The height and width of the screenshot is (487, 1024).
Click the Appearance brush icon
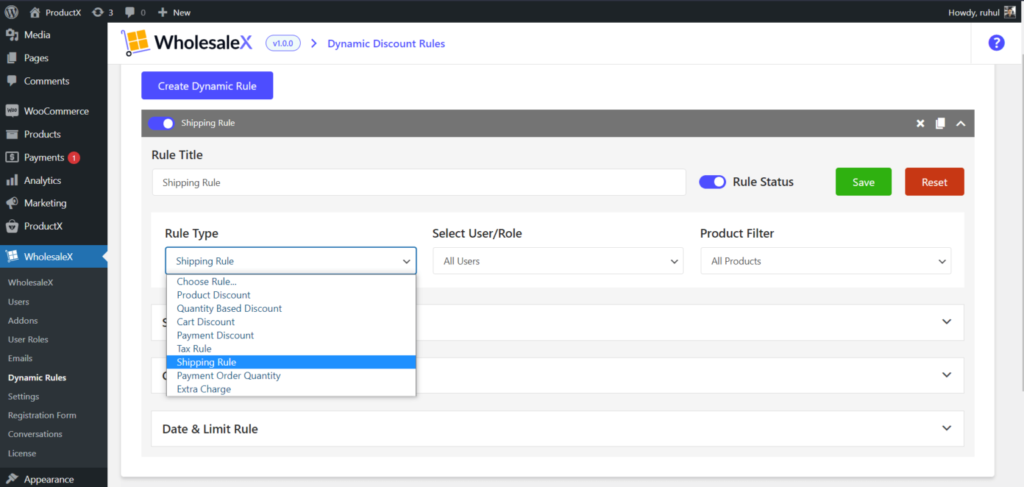tap(12, 479)
